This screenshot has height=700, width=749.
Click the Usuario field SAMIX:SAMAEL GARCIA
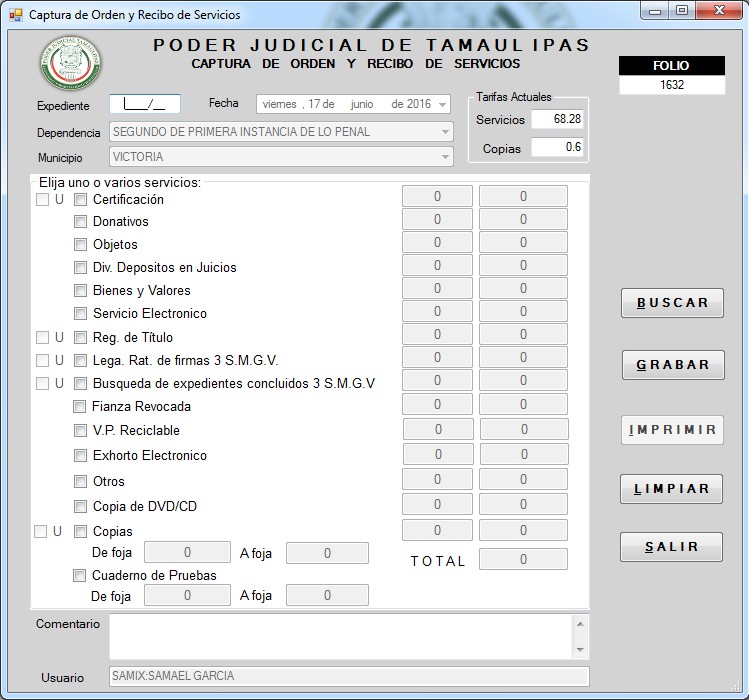[349, 676]
